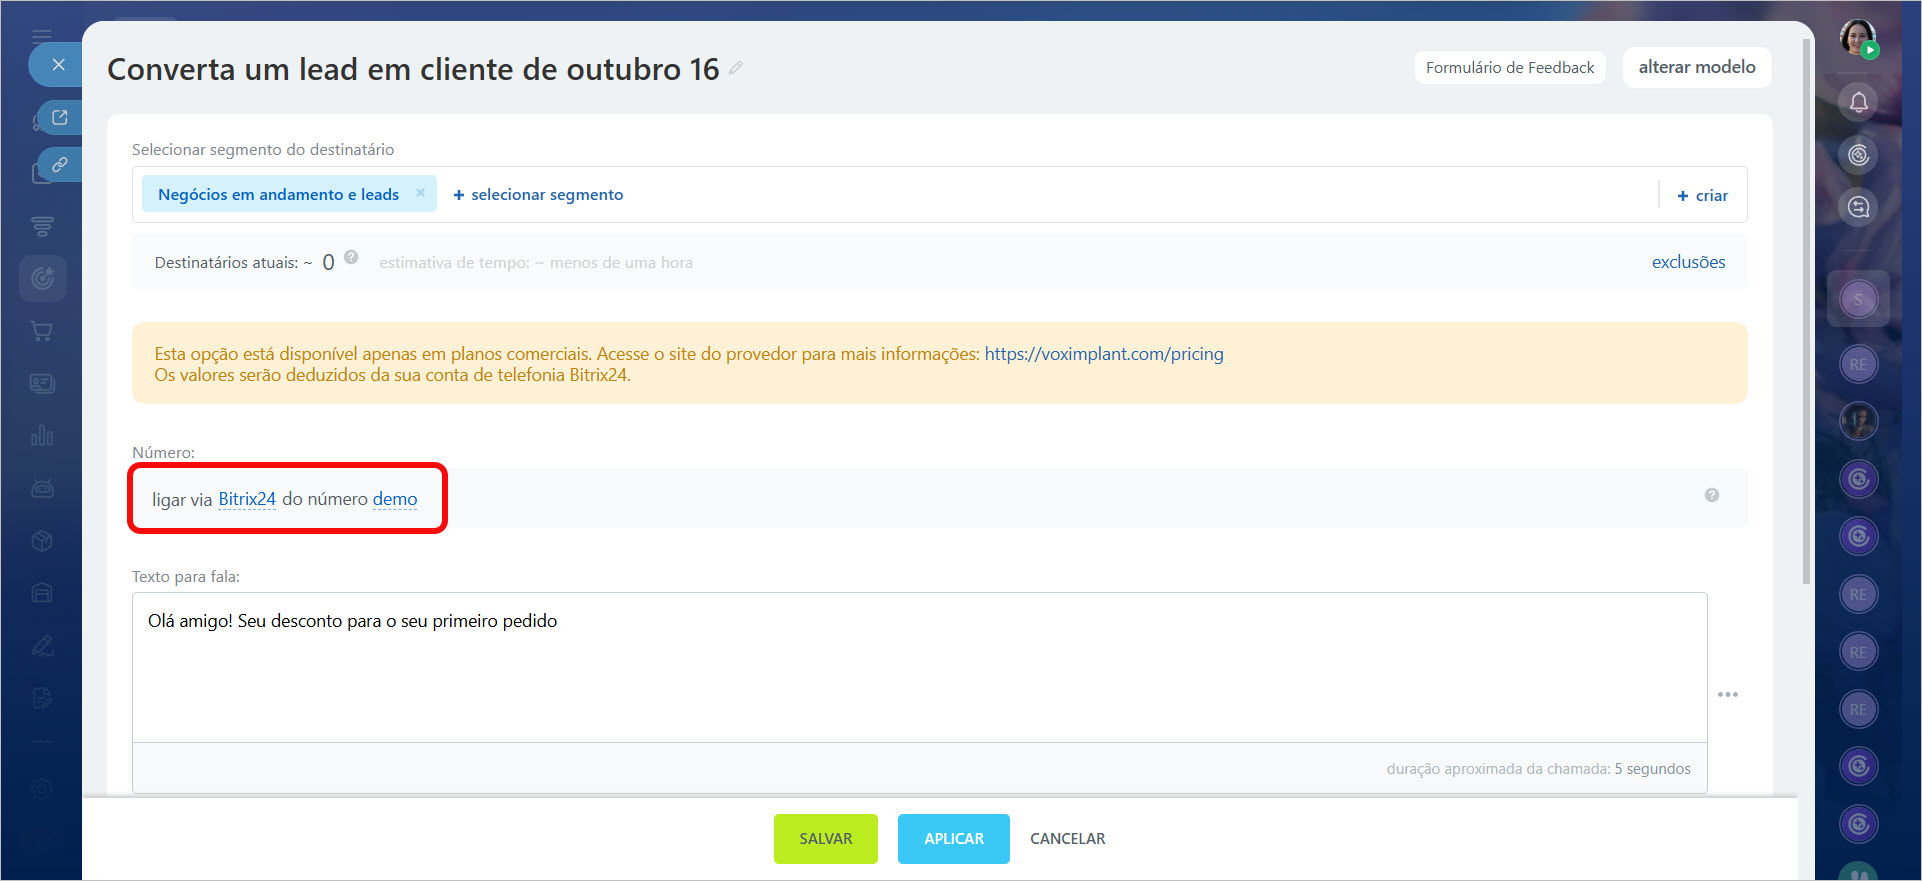Viewport: 1922px width, 881px height.
Task: Close the slider panel with X button
Action: pyautogui.click(x=58, y=65)
